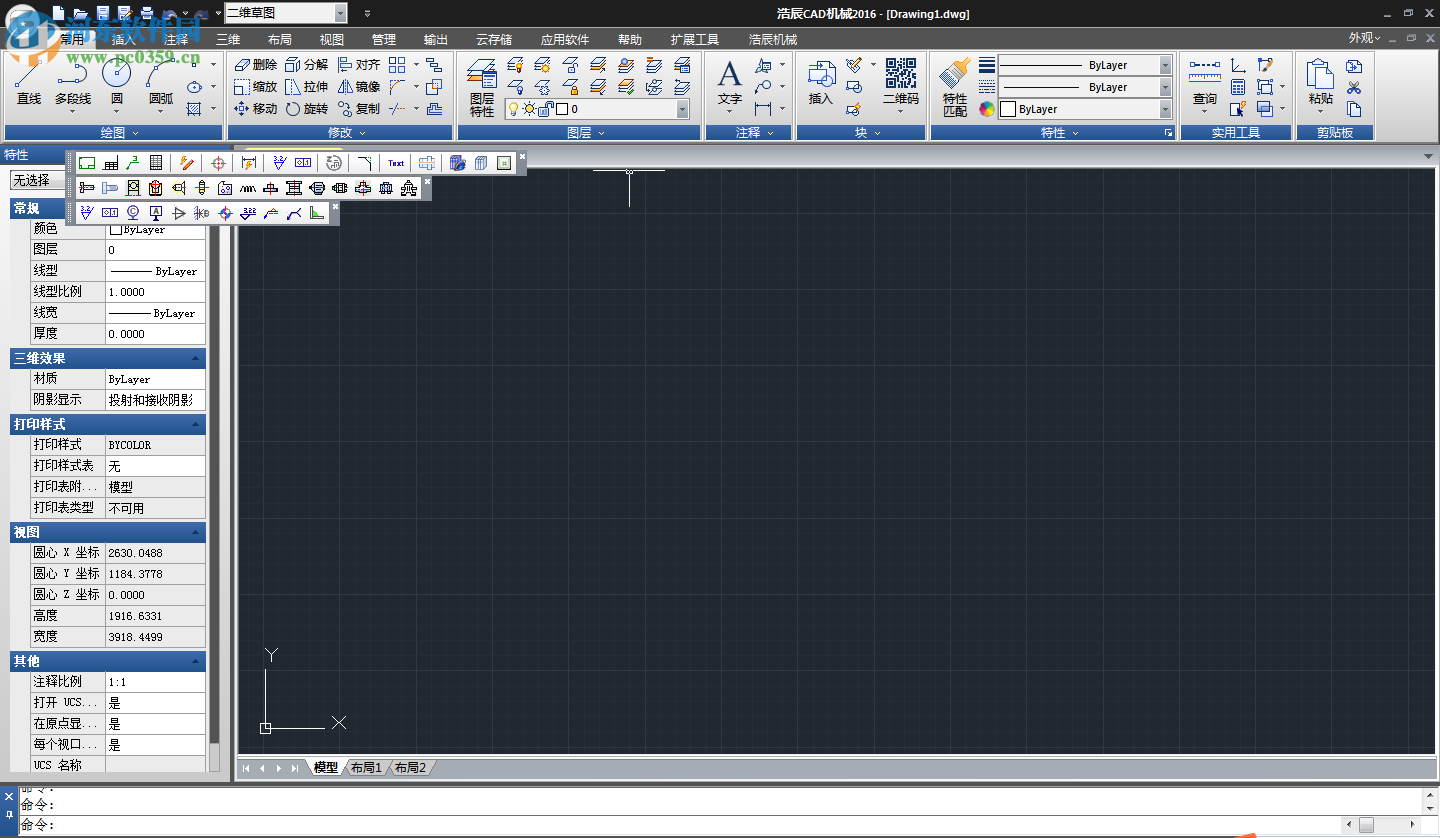The width and height of the screenshot is (1440, 838).
Task: Click the scissors cut icon in 剪贴板
Action: (x=1354, y=87)
